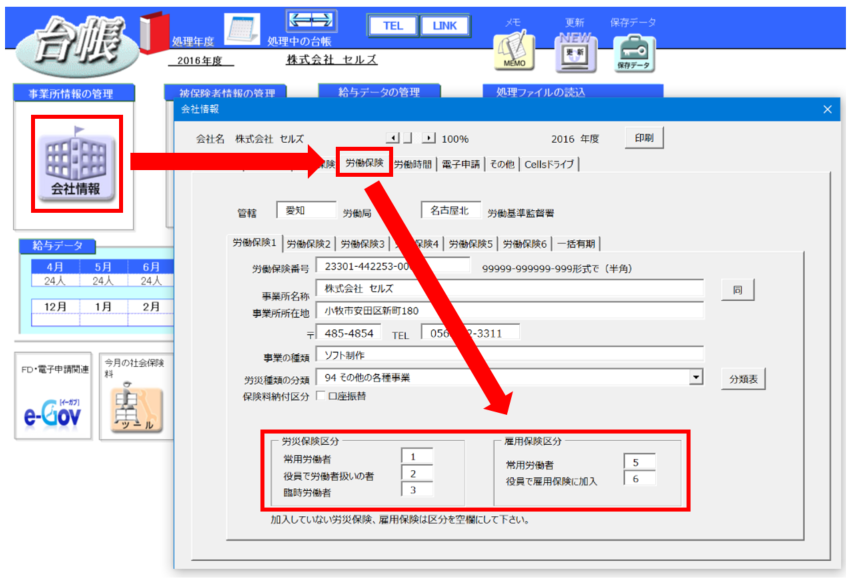This screenshot has height=583, width=854.
Task: Select the 労働保険3 sub-tab
Action: click(363, 244)
